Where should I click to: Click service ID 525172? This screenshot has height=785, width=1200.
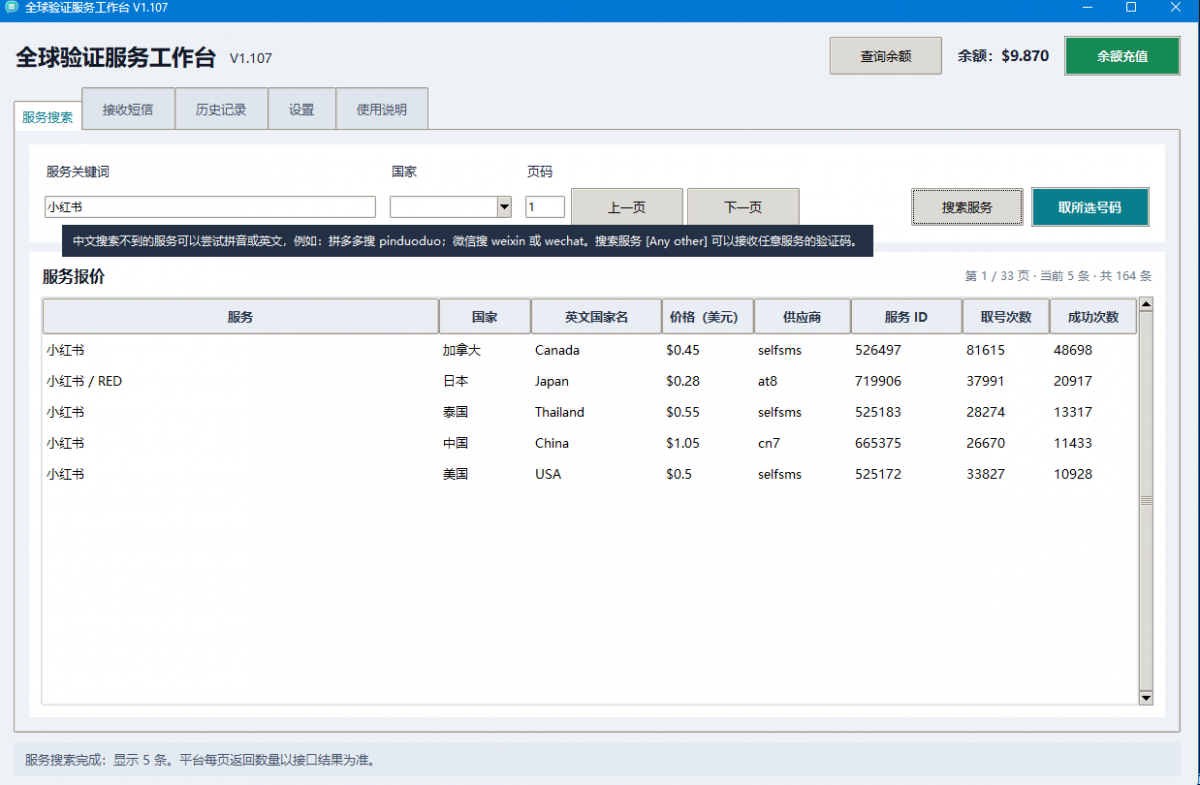[x=878, y=474]
